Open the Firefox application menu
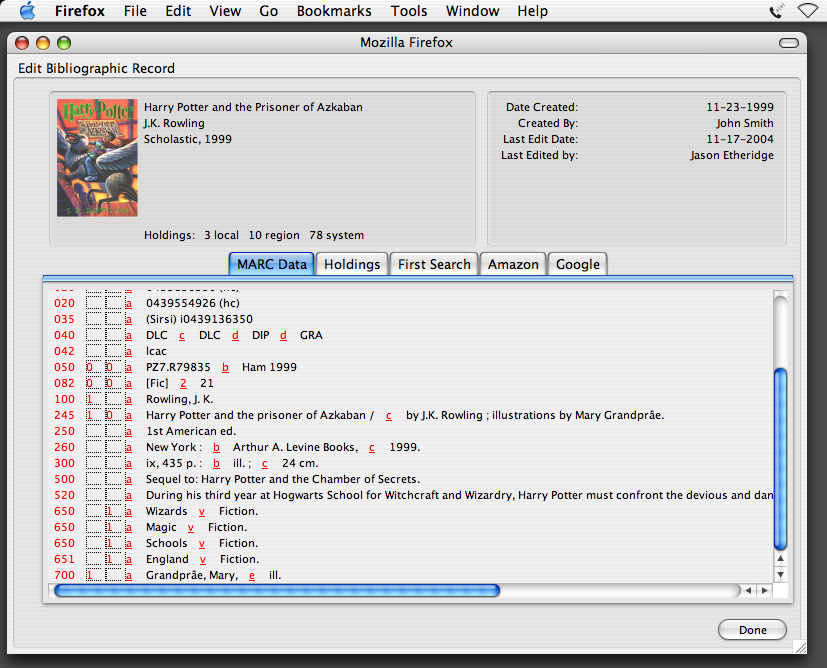 (80, 11)
